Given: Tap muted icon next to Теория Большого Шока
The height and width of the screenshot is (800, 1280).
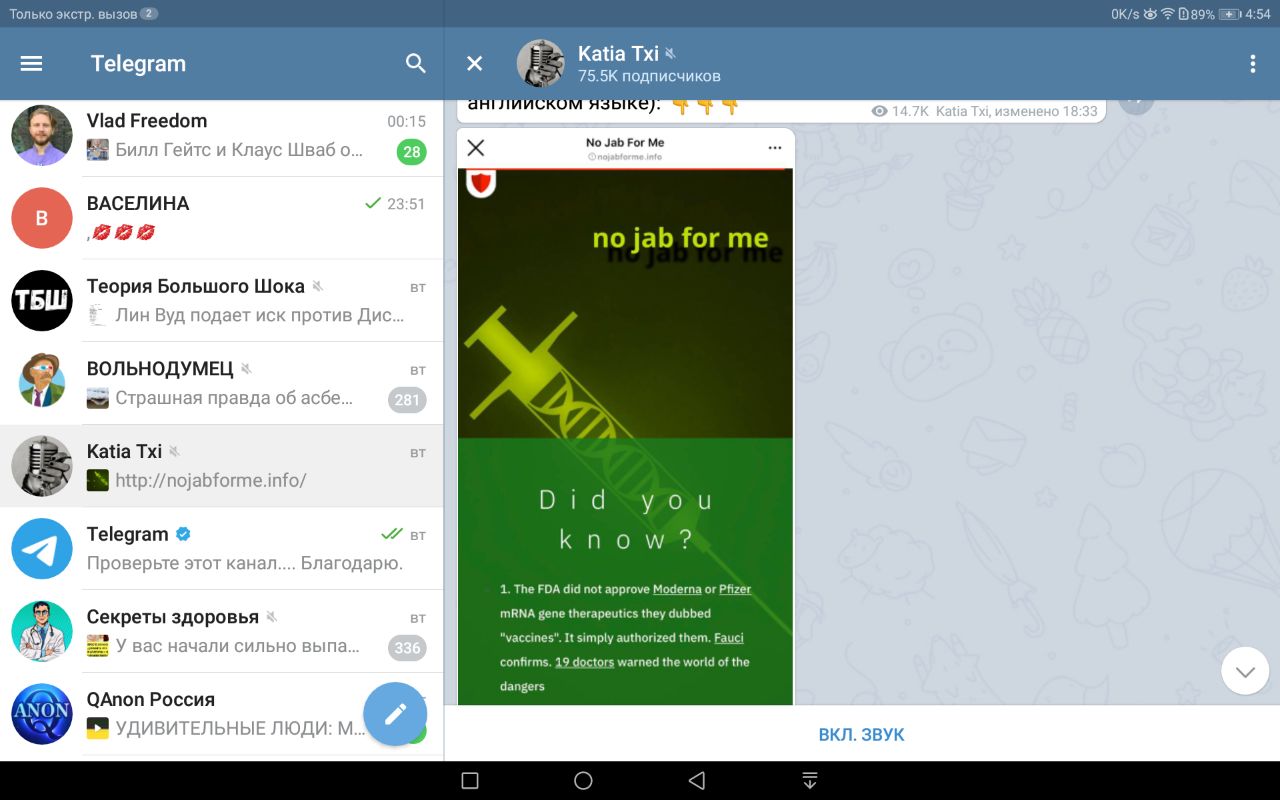Looking at the screenshot, I should [x=317, y=286].
